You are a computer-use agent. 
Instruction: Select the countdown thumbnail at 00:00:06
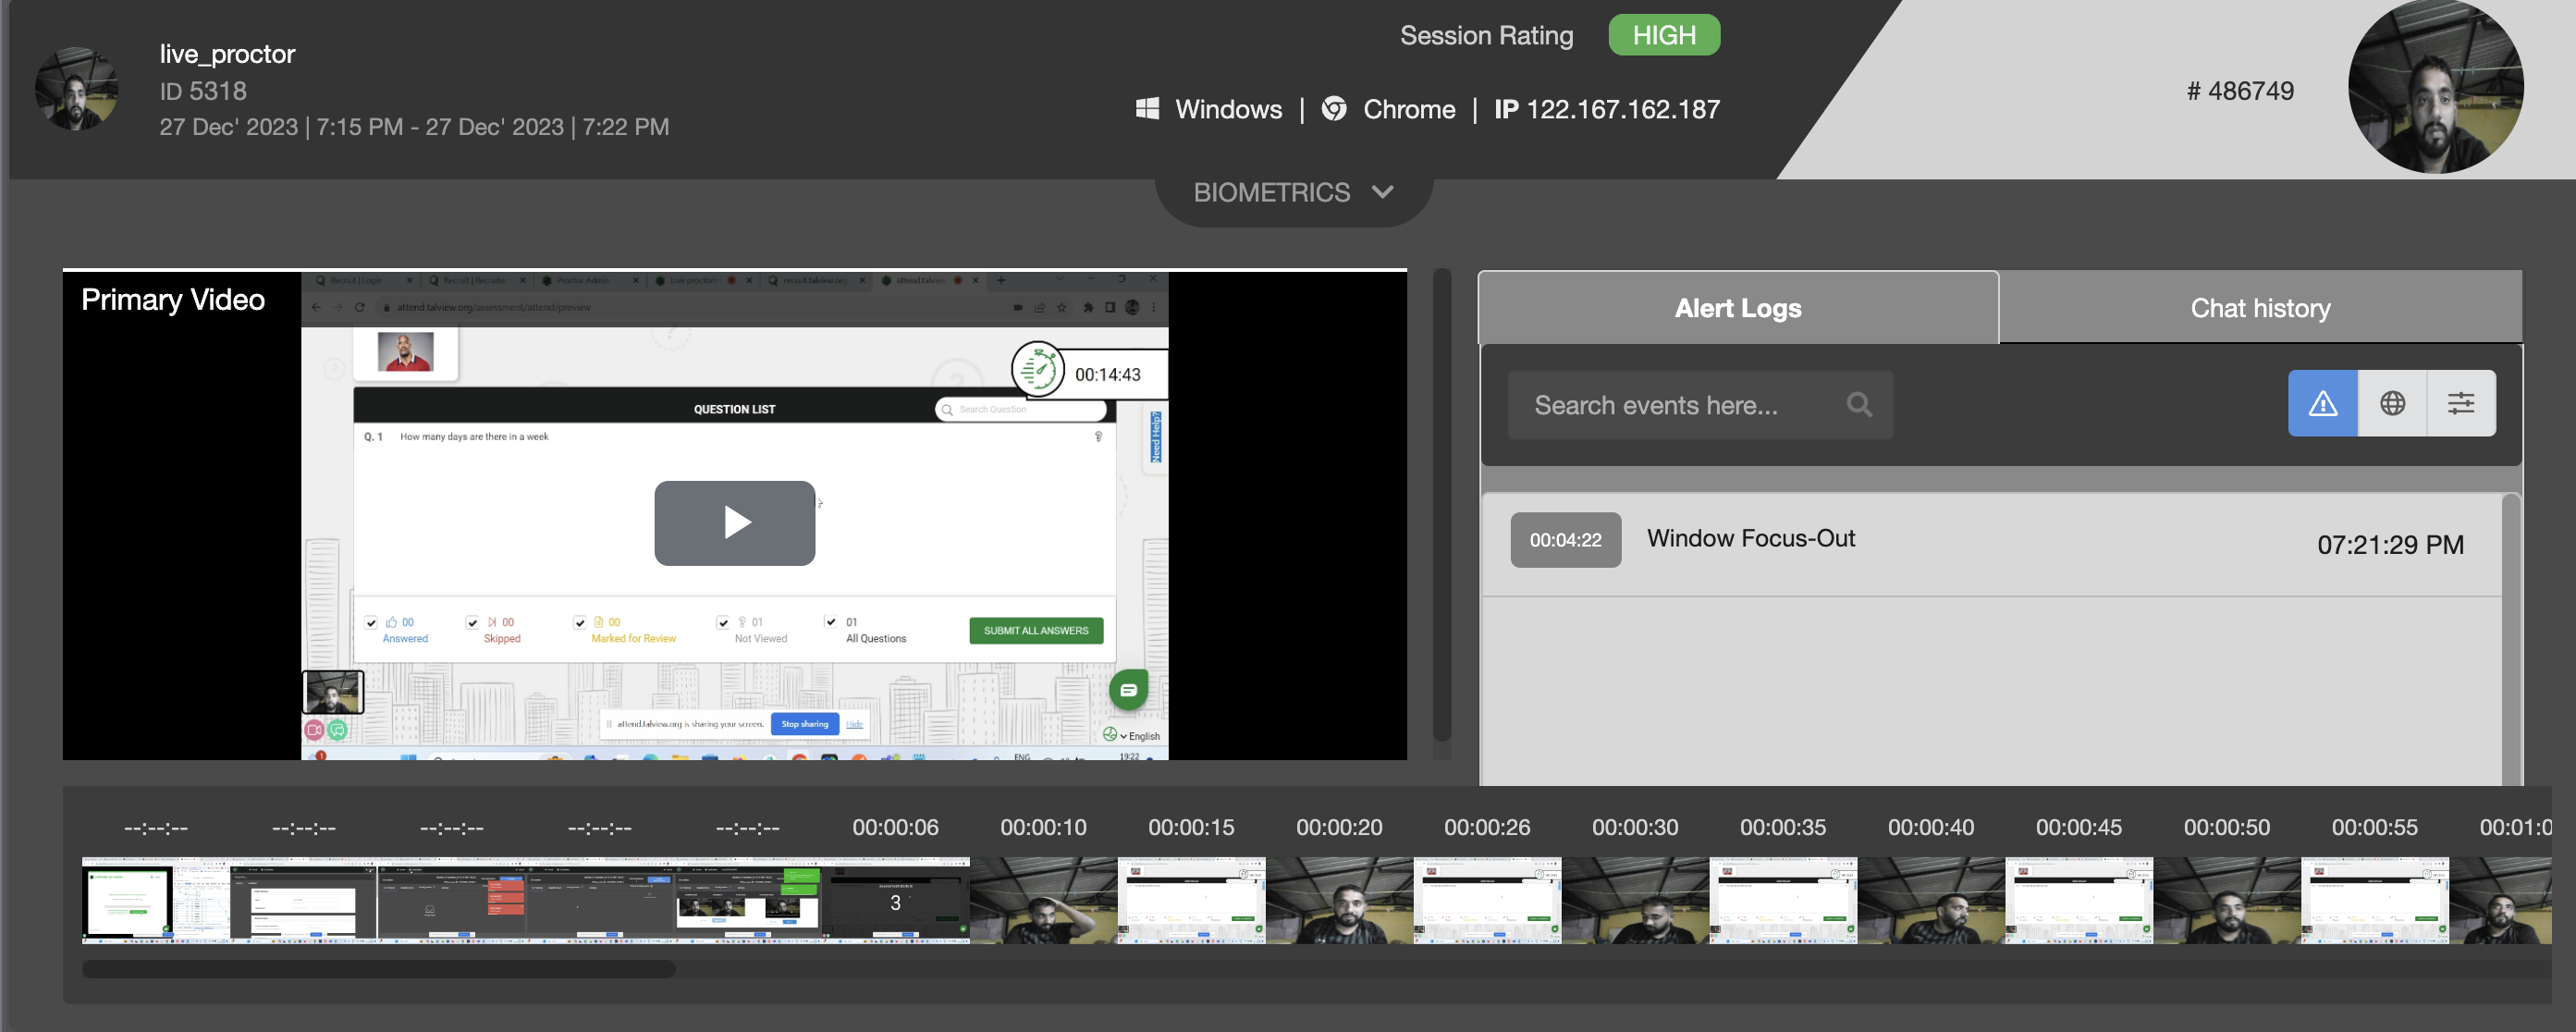(895, 901)
